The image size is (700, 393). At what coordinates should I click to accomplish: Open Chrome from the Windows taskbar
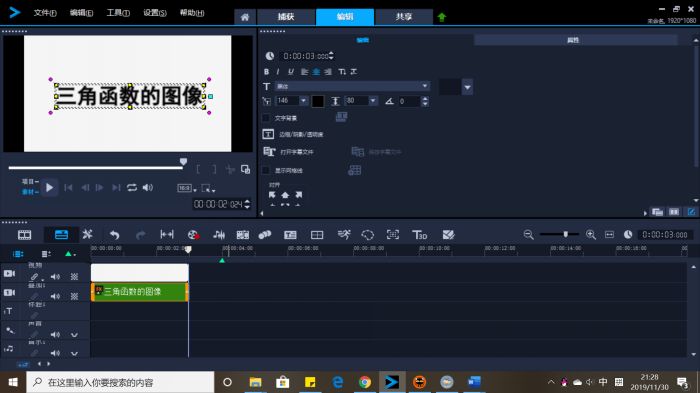click(x=365, y=382)
